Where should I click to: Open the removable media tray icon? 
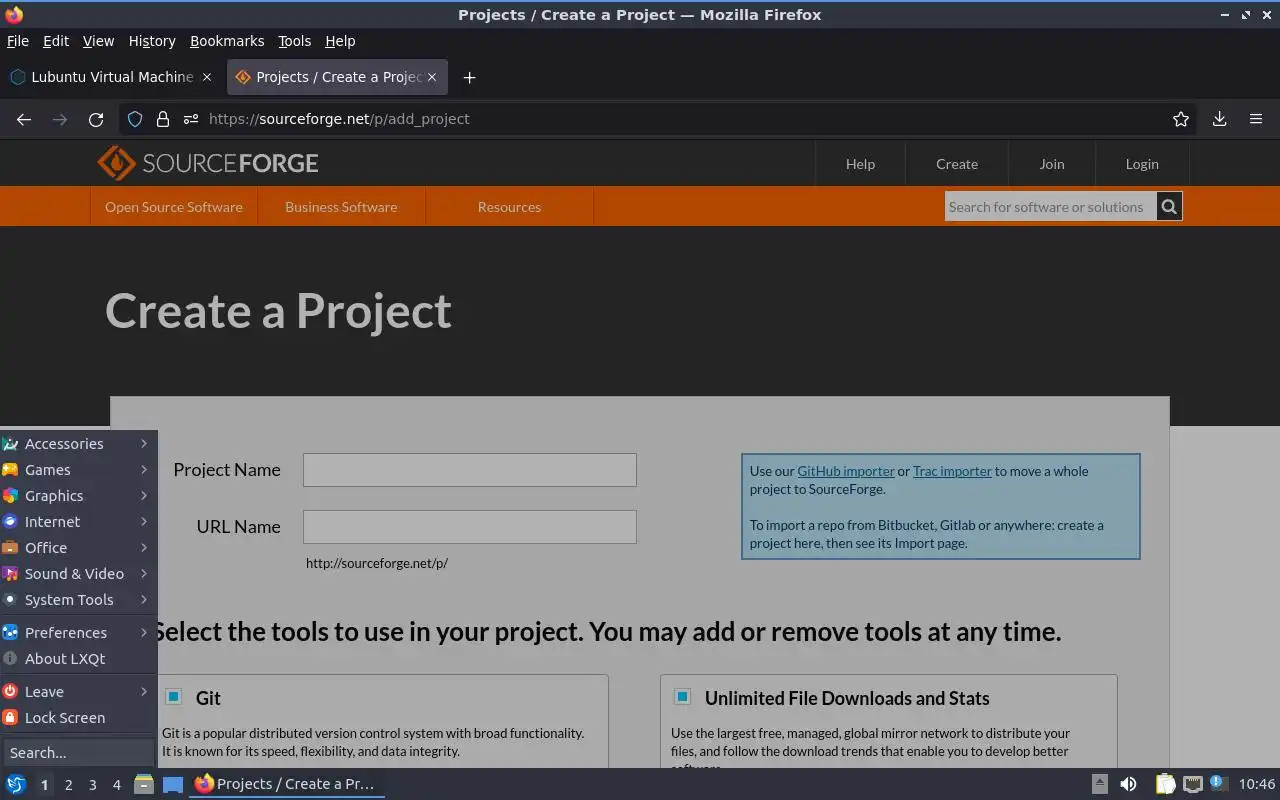[x=1099, y=784]
